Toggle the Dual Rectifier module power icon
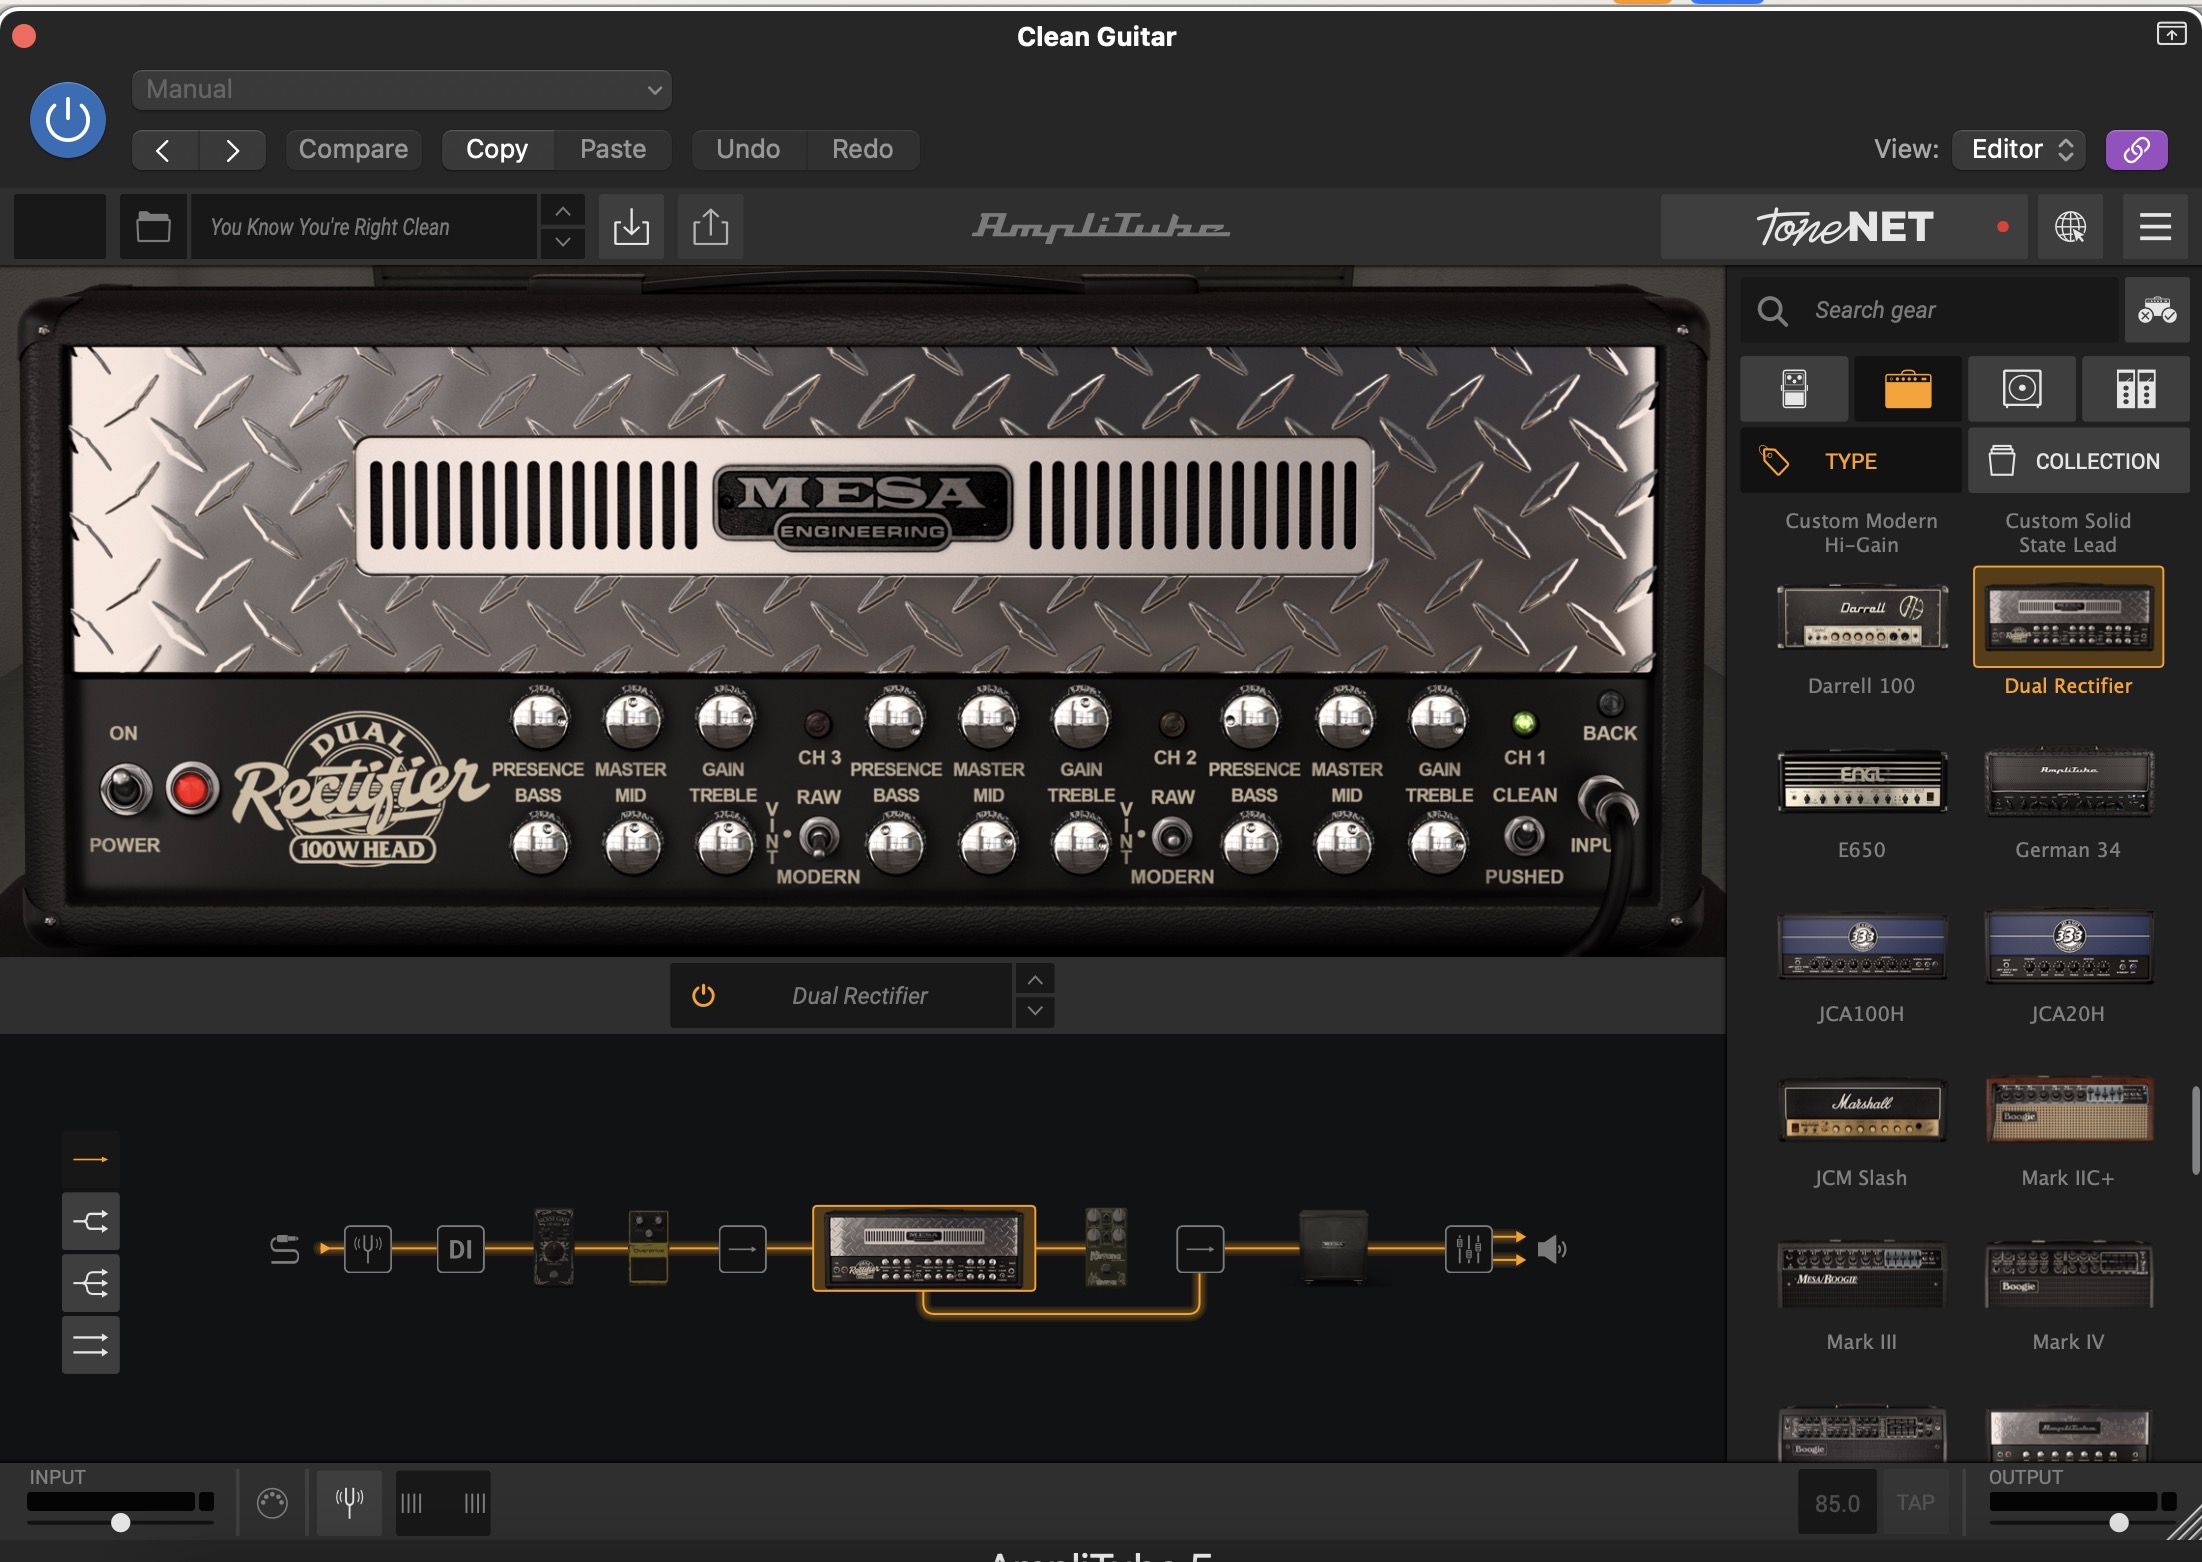2202x1562 pixels. (704, 996)
